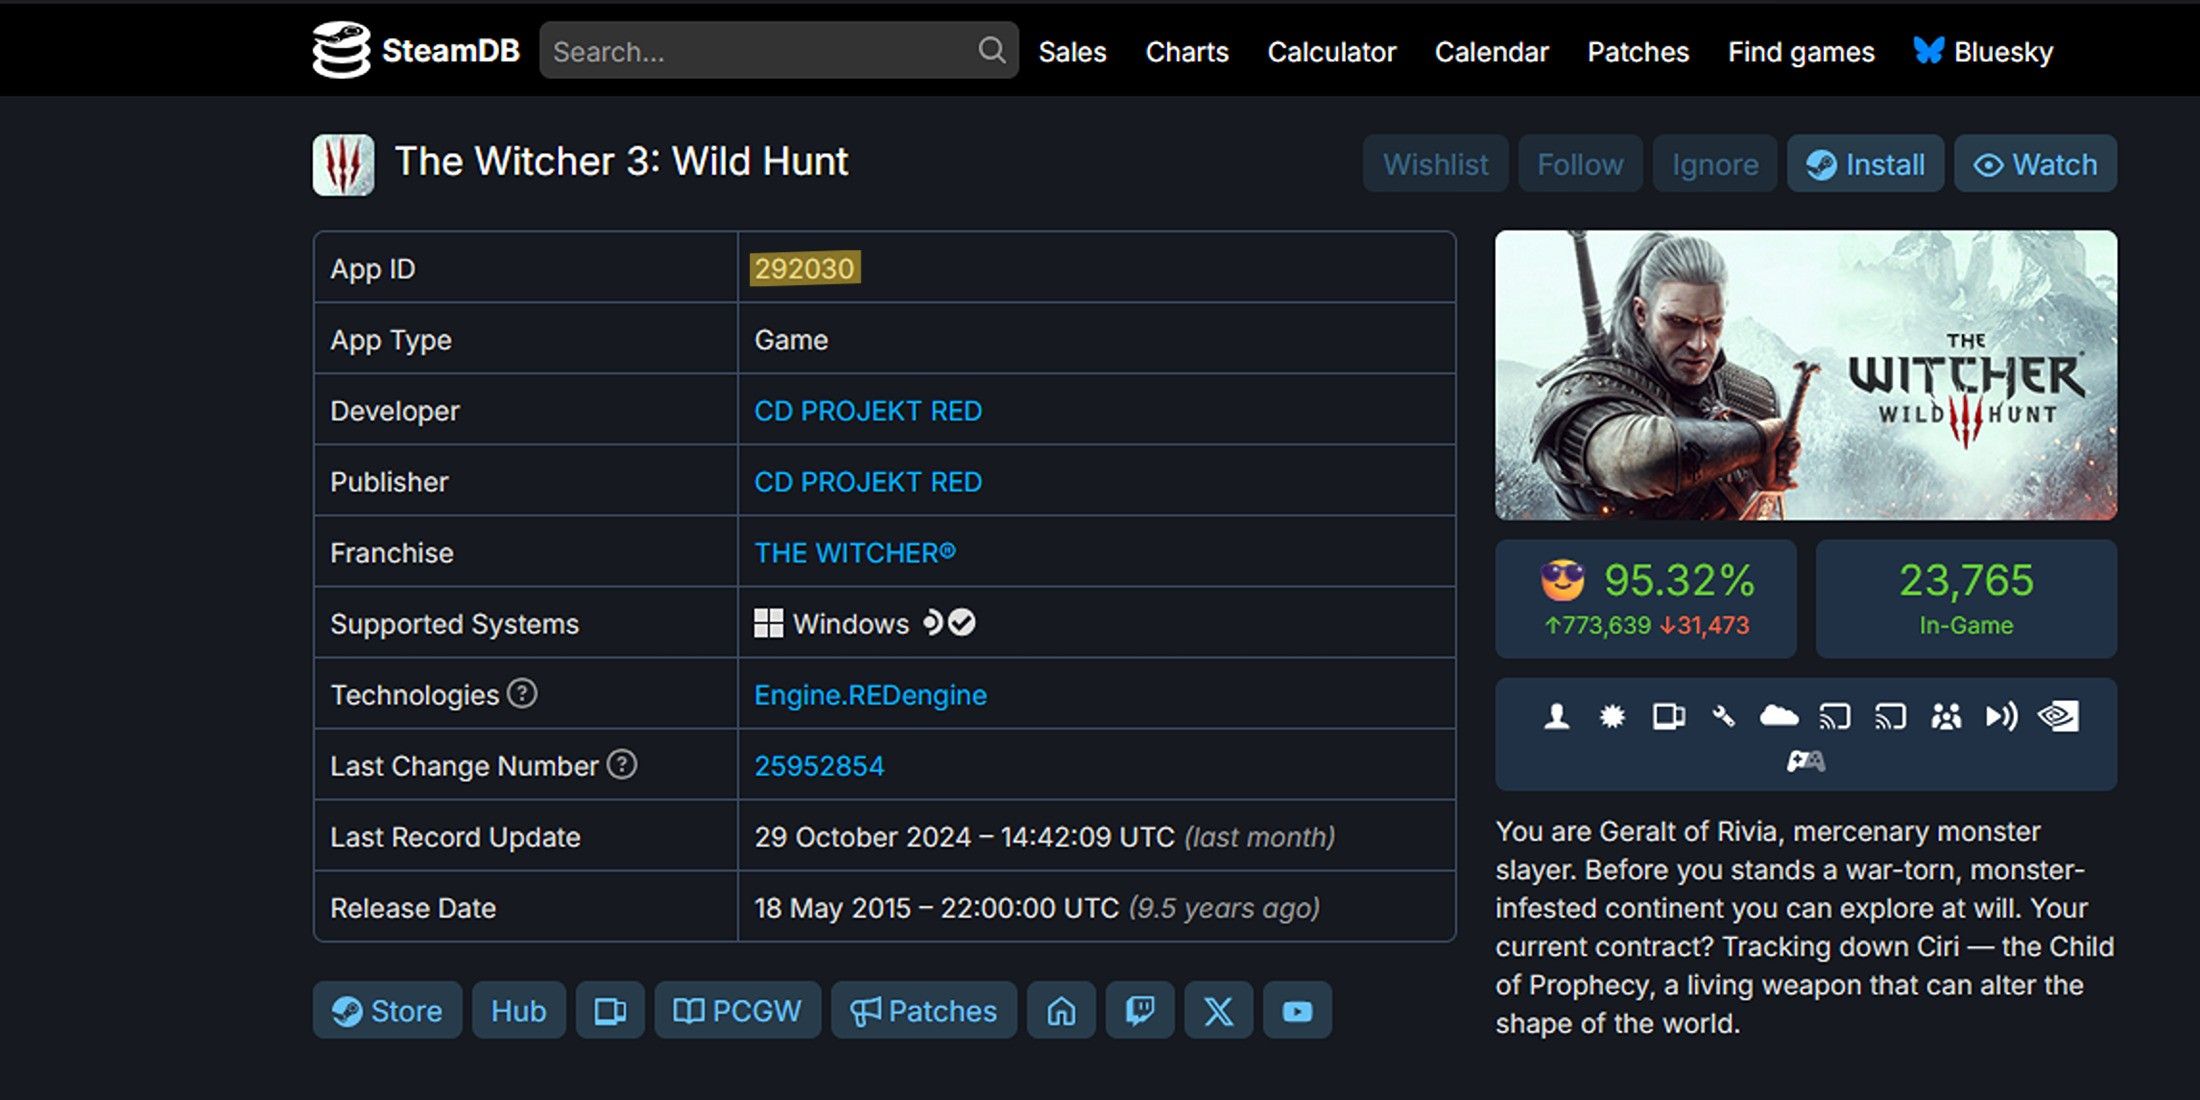
Task: Open the Charts dropdown in navigation
Action: pyautogui.click(x=1187, y=51)
